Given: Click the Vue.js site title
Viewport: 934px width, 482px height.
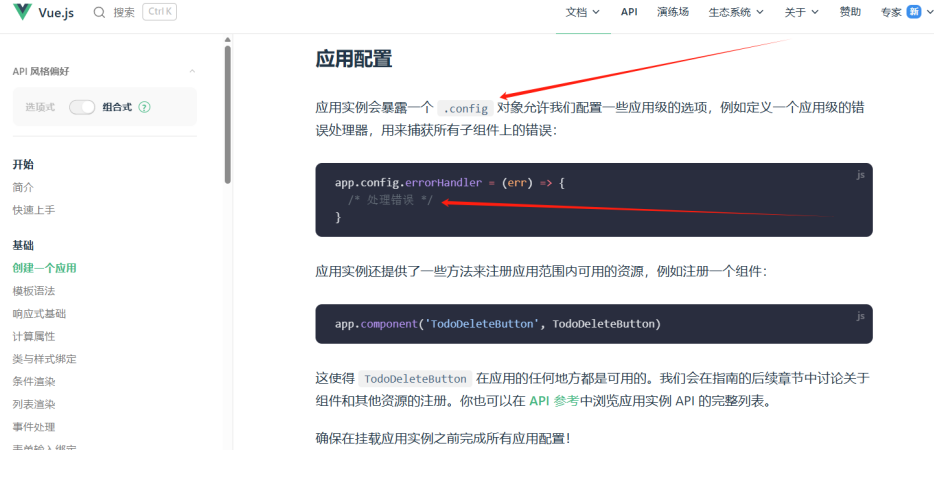Looking at the screenshot, I should click(x=56, y=13).
